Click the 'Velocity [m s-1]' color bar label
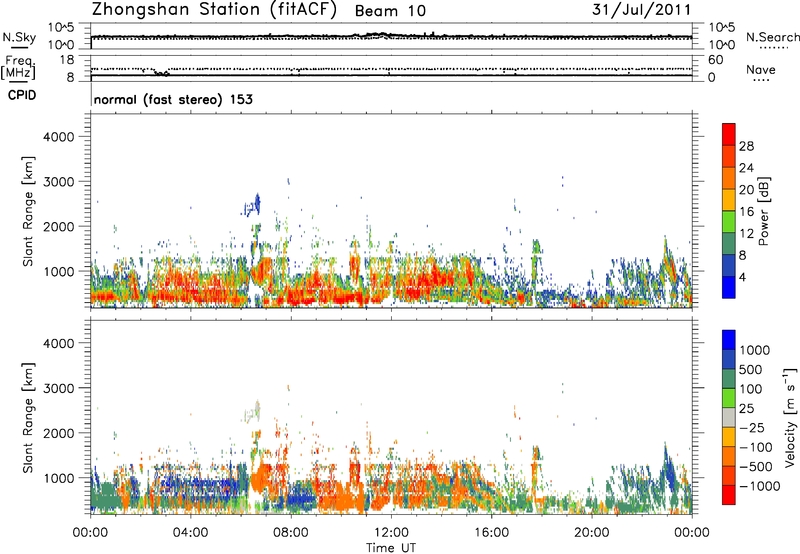The width and height of the screenshot is (800, 554). coord(789,417)
